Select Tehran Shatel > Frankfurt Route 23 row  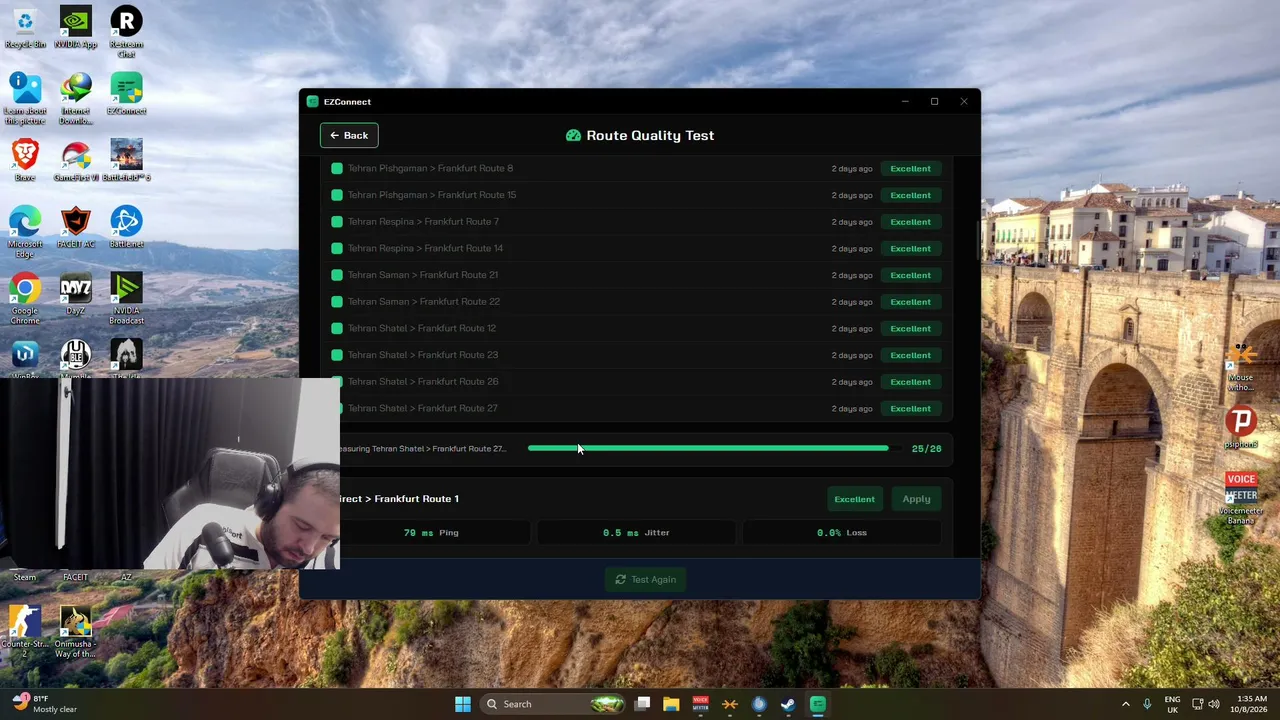635,355
